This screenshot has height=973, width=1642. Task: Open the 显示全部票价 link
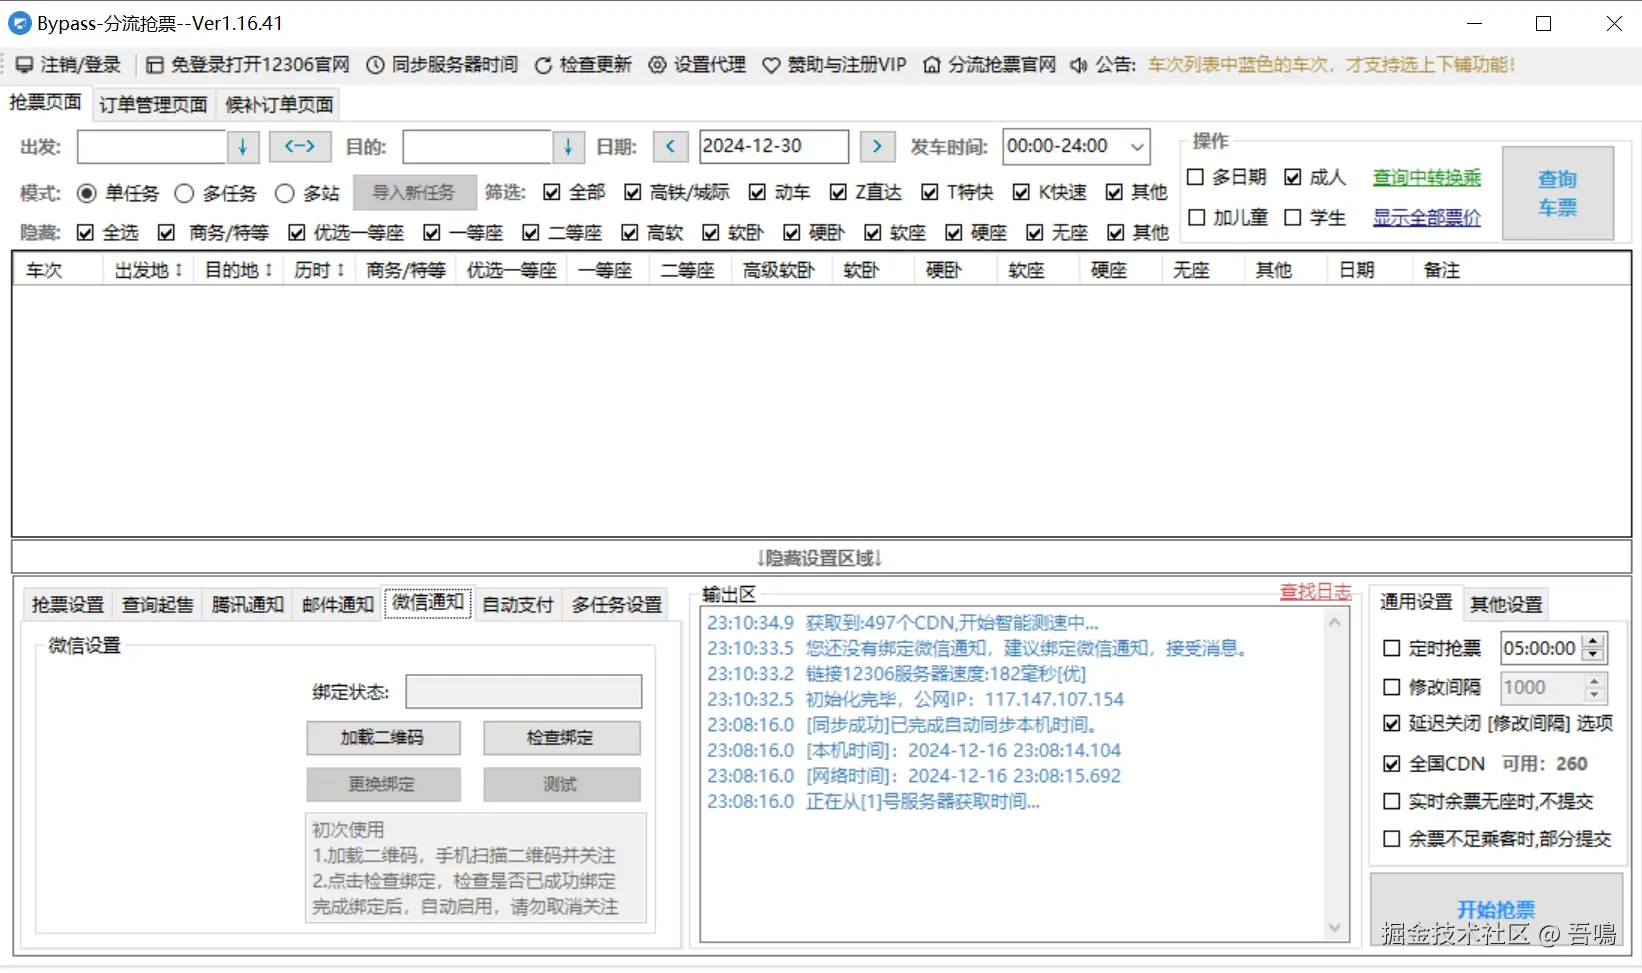pos(1427,218)
